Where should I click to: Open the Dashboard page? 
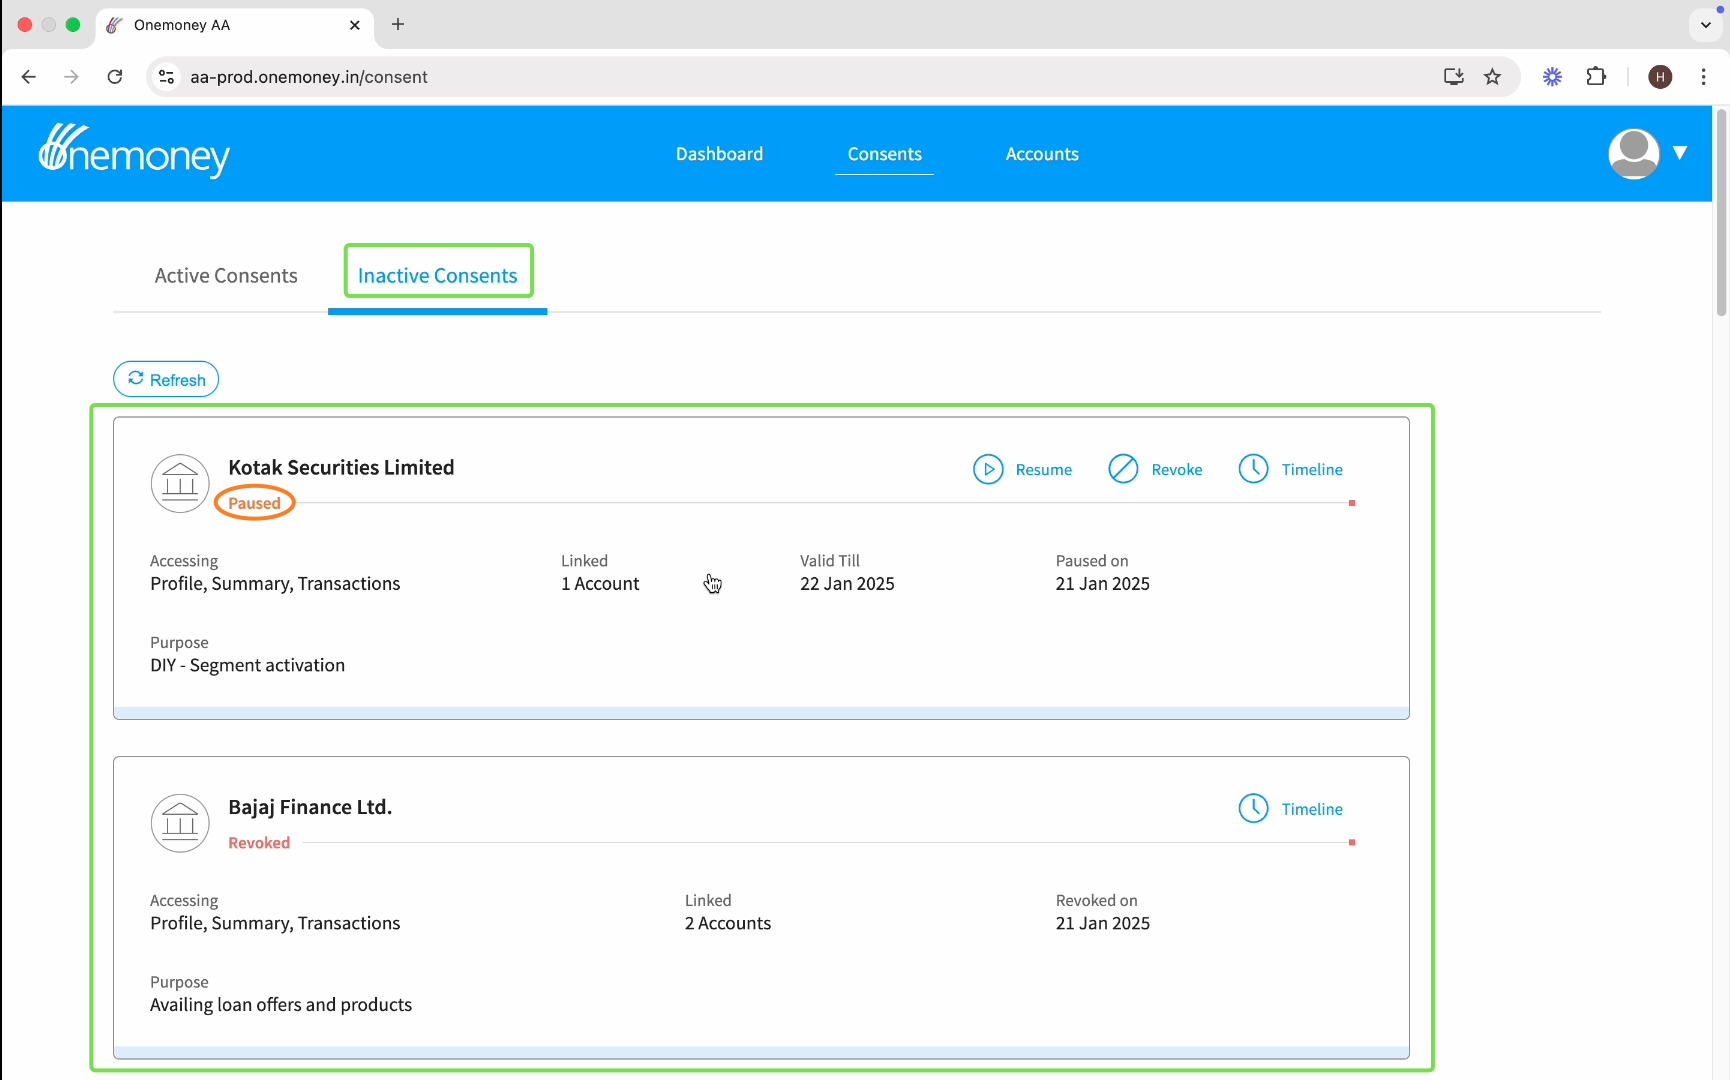tap(719, 154)
